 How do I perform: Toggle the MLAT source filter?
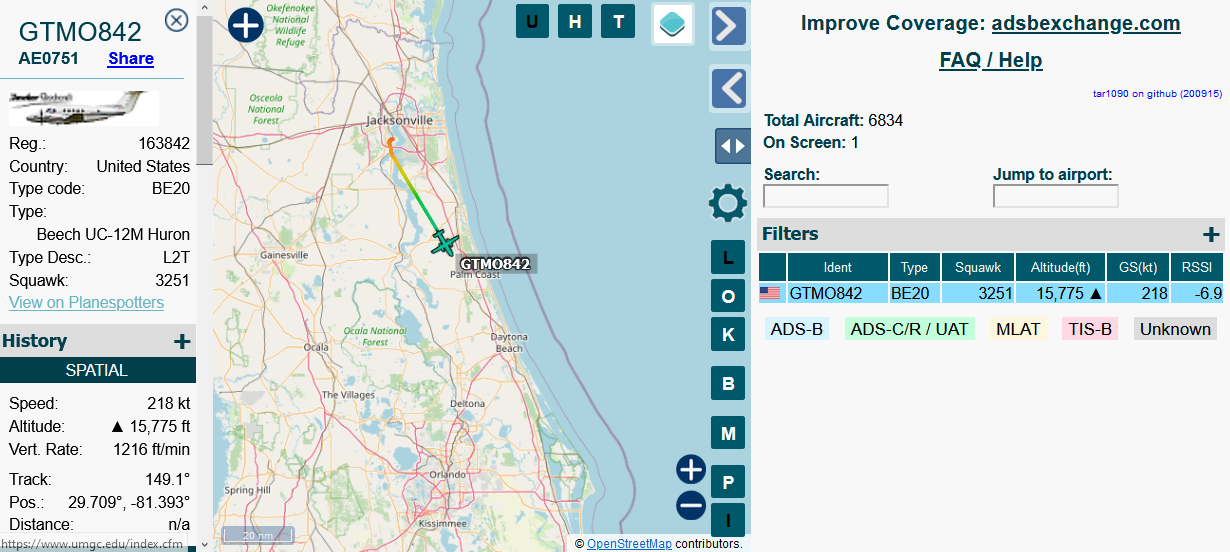tap(1018, 329)
